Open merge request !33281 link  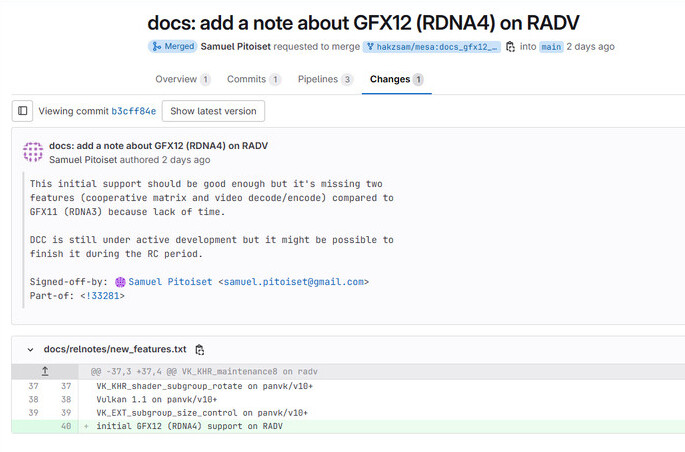[x=103, y=295]
